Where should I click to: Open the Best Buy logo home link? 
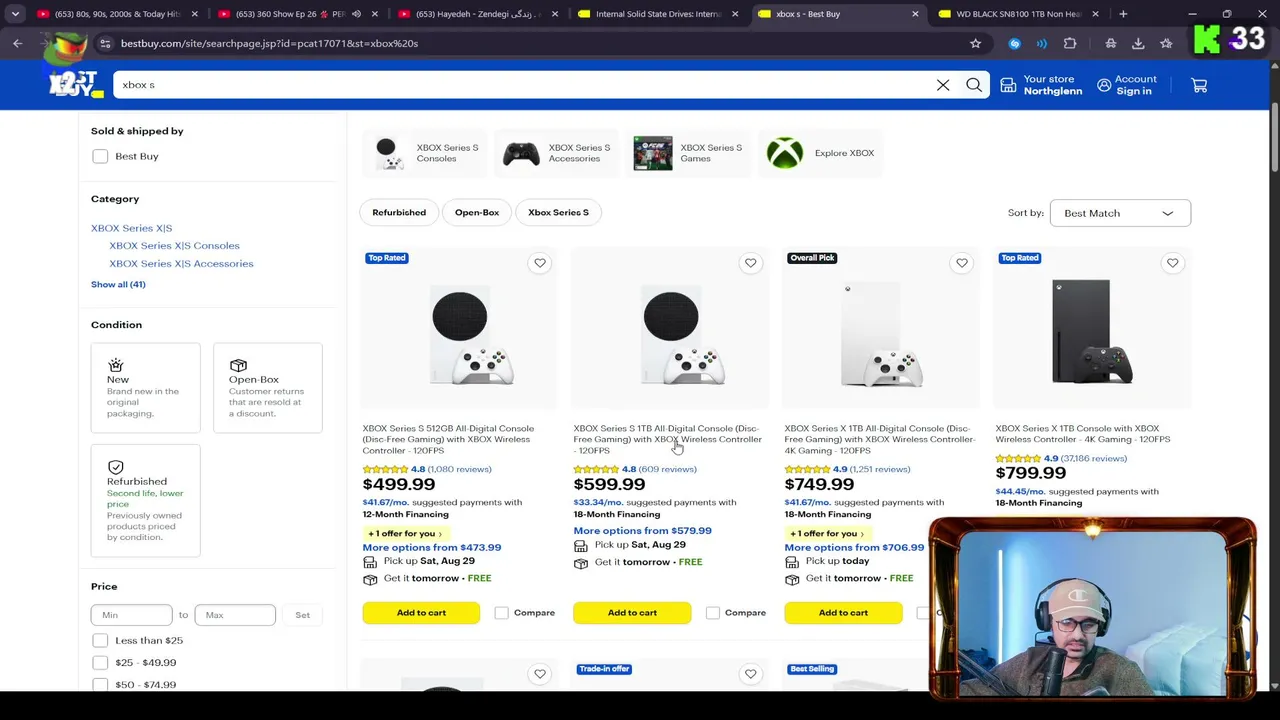pyautogui.click(x=76, y=83)
